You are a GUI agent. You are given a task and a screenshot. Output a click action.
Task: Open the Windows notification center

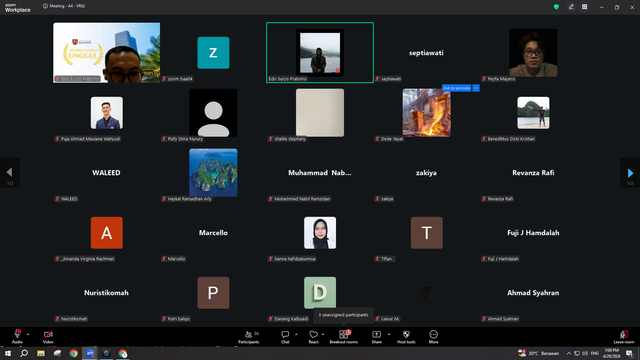click(629, 353)
